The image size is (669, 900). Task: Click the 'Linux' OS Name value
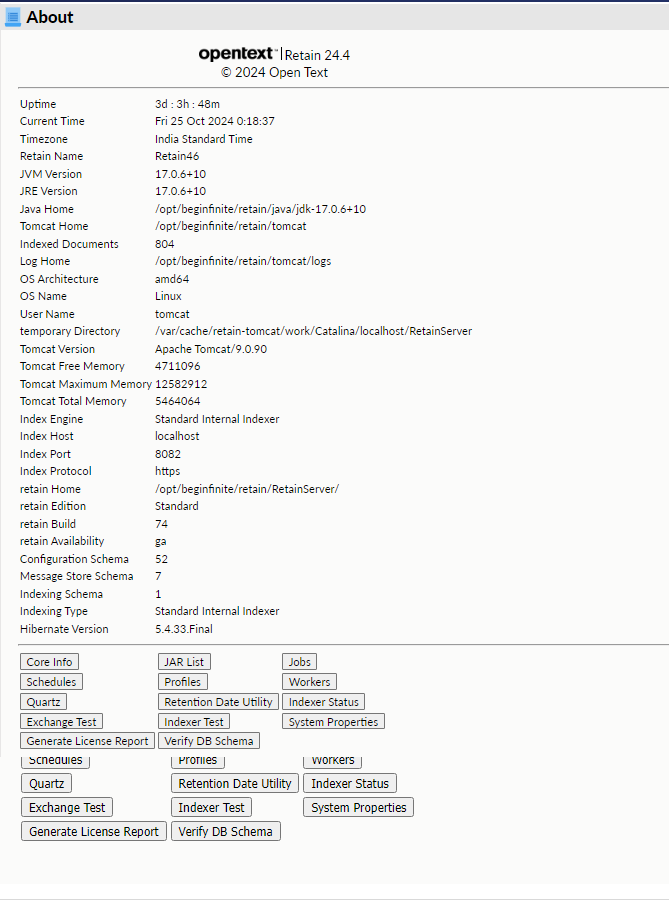click(x=168, y=296)
